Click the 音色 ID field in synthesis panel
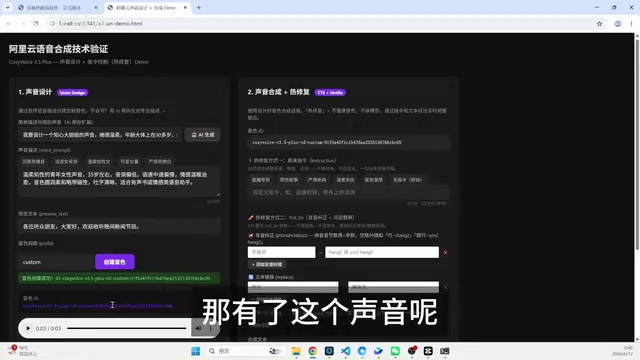 [x=349, y=142]
